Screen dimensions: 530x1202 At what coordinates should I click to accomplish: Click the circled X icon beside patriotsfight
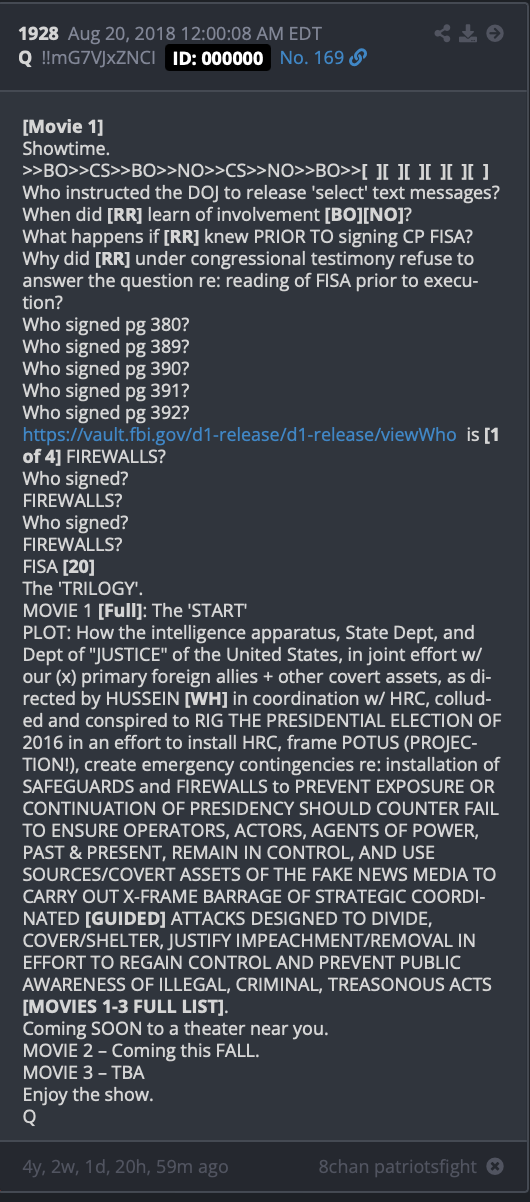[x=495, y=1166]
